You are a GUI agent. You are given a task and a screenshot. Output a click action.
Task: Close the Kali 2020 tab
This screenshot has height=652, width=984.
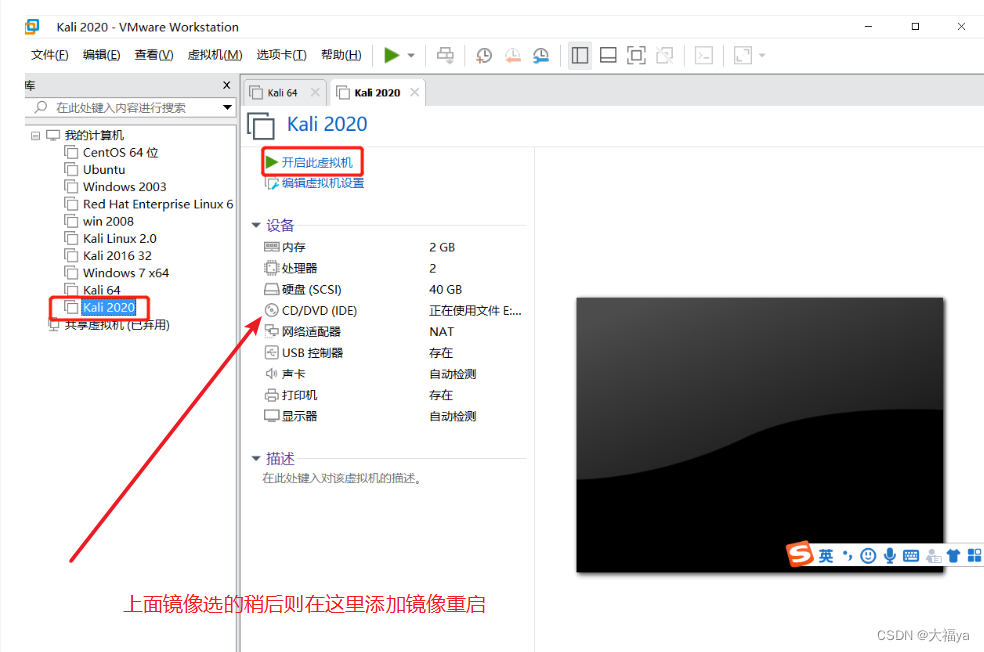click(414, 92)
